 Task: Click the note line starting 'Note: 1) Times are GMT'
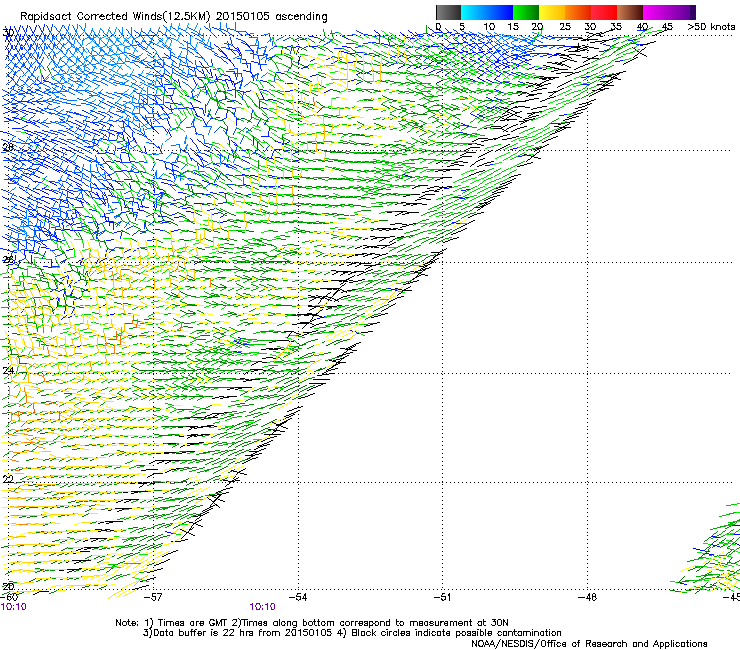[x=311, y=623]
